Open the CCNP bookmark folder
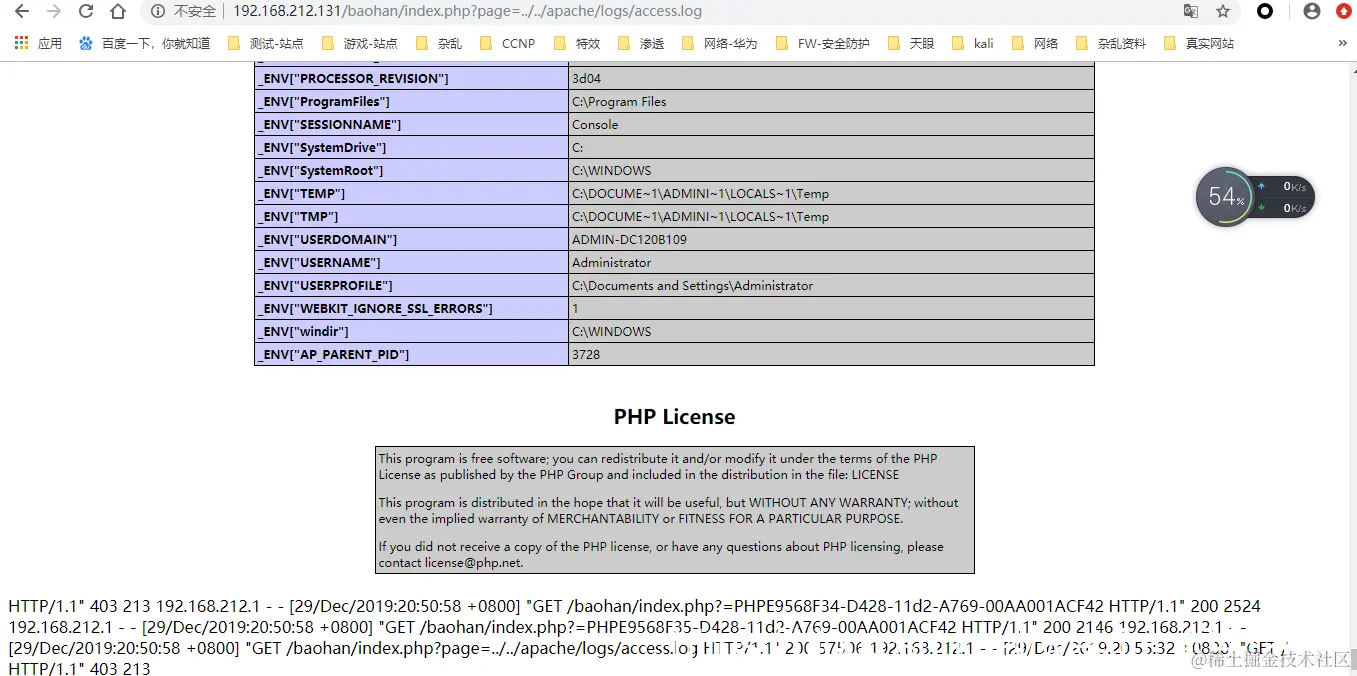Screen dimensions: 1357x676 click(507, 43)
